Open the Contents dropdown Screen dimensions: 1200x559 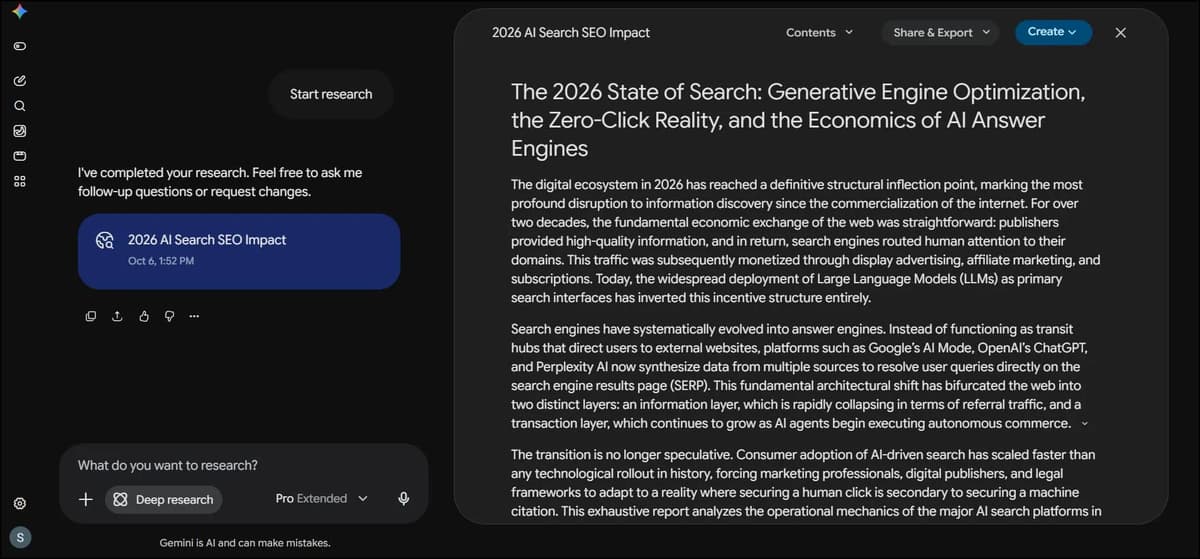click(x=820, y=32)
